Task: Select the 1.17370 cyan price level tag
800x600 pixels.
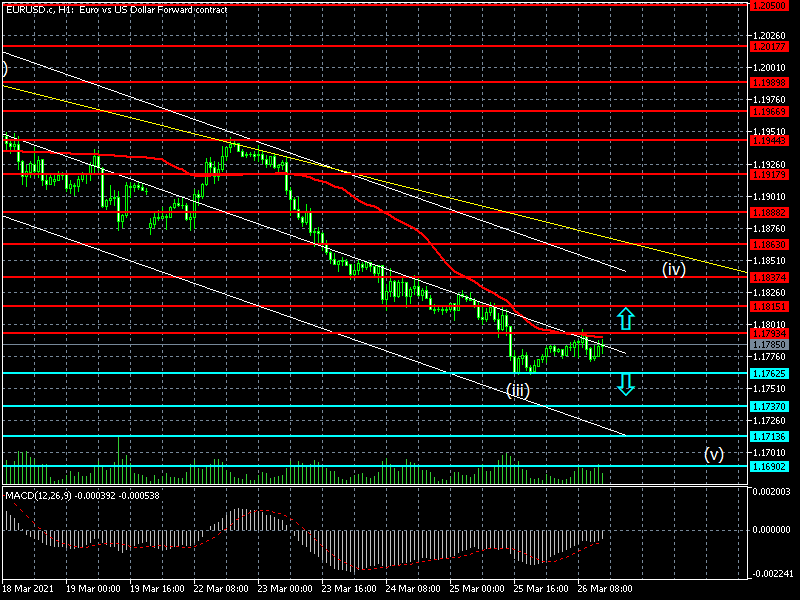Action: click(x=768, y=406)
